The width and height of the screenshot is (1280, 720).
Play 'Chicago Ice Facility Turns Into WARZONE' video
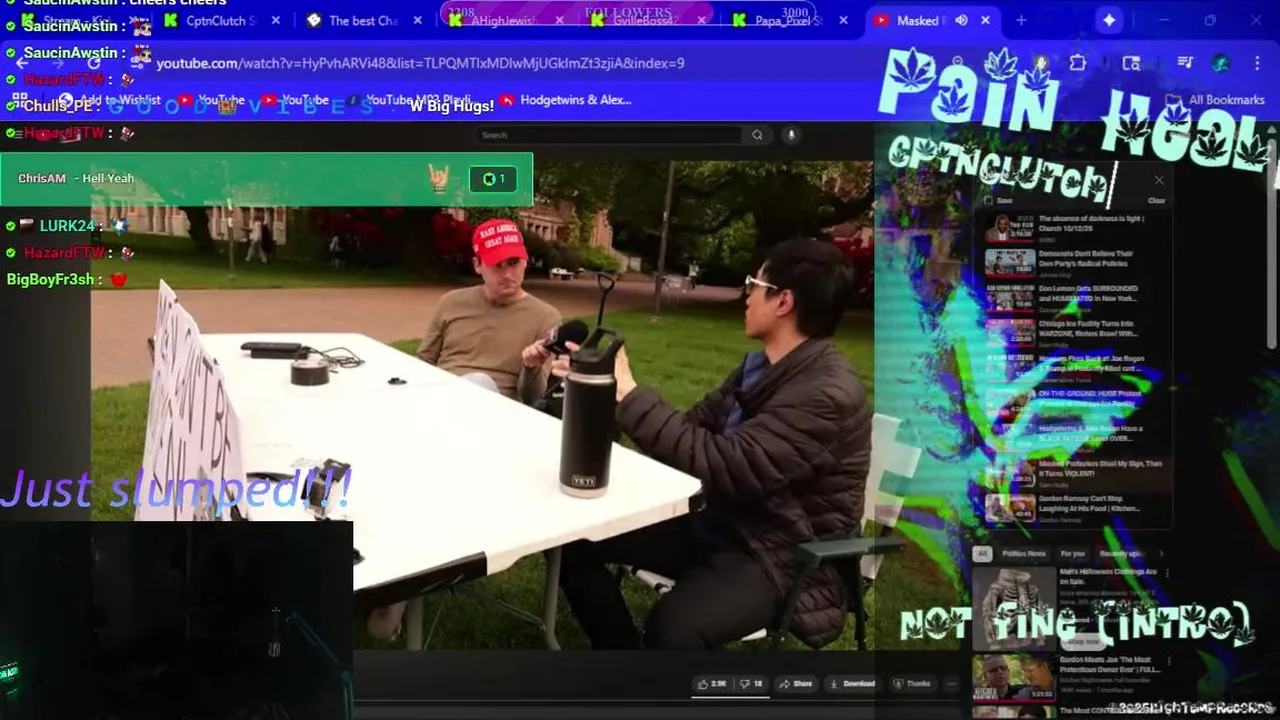click(x=1076, y=333)
